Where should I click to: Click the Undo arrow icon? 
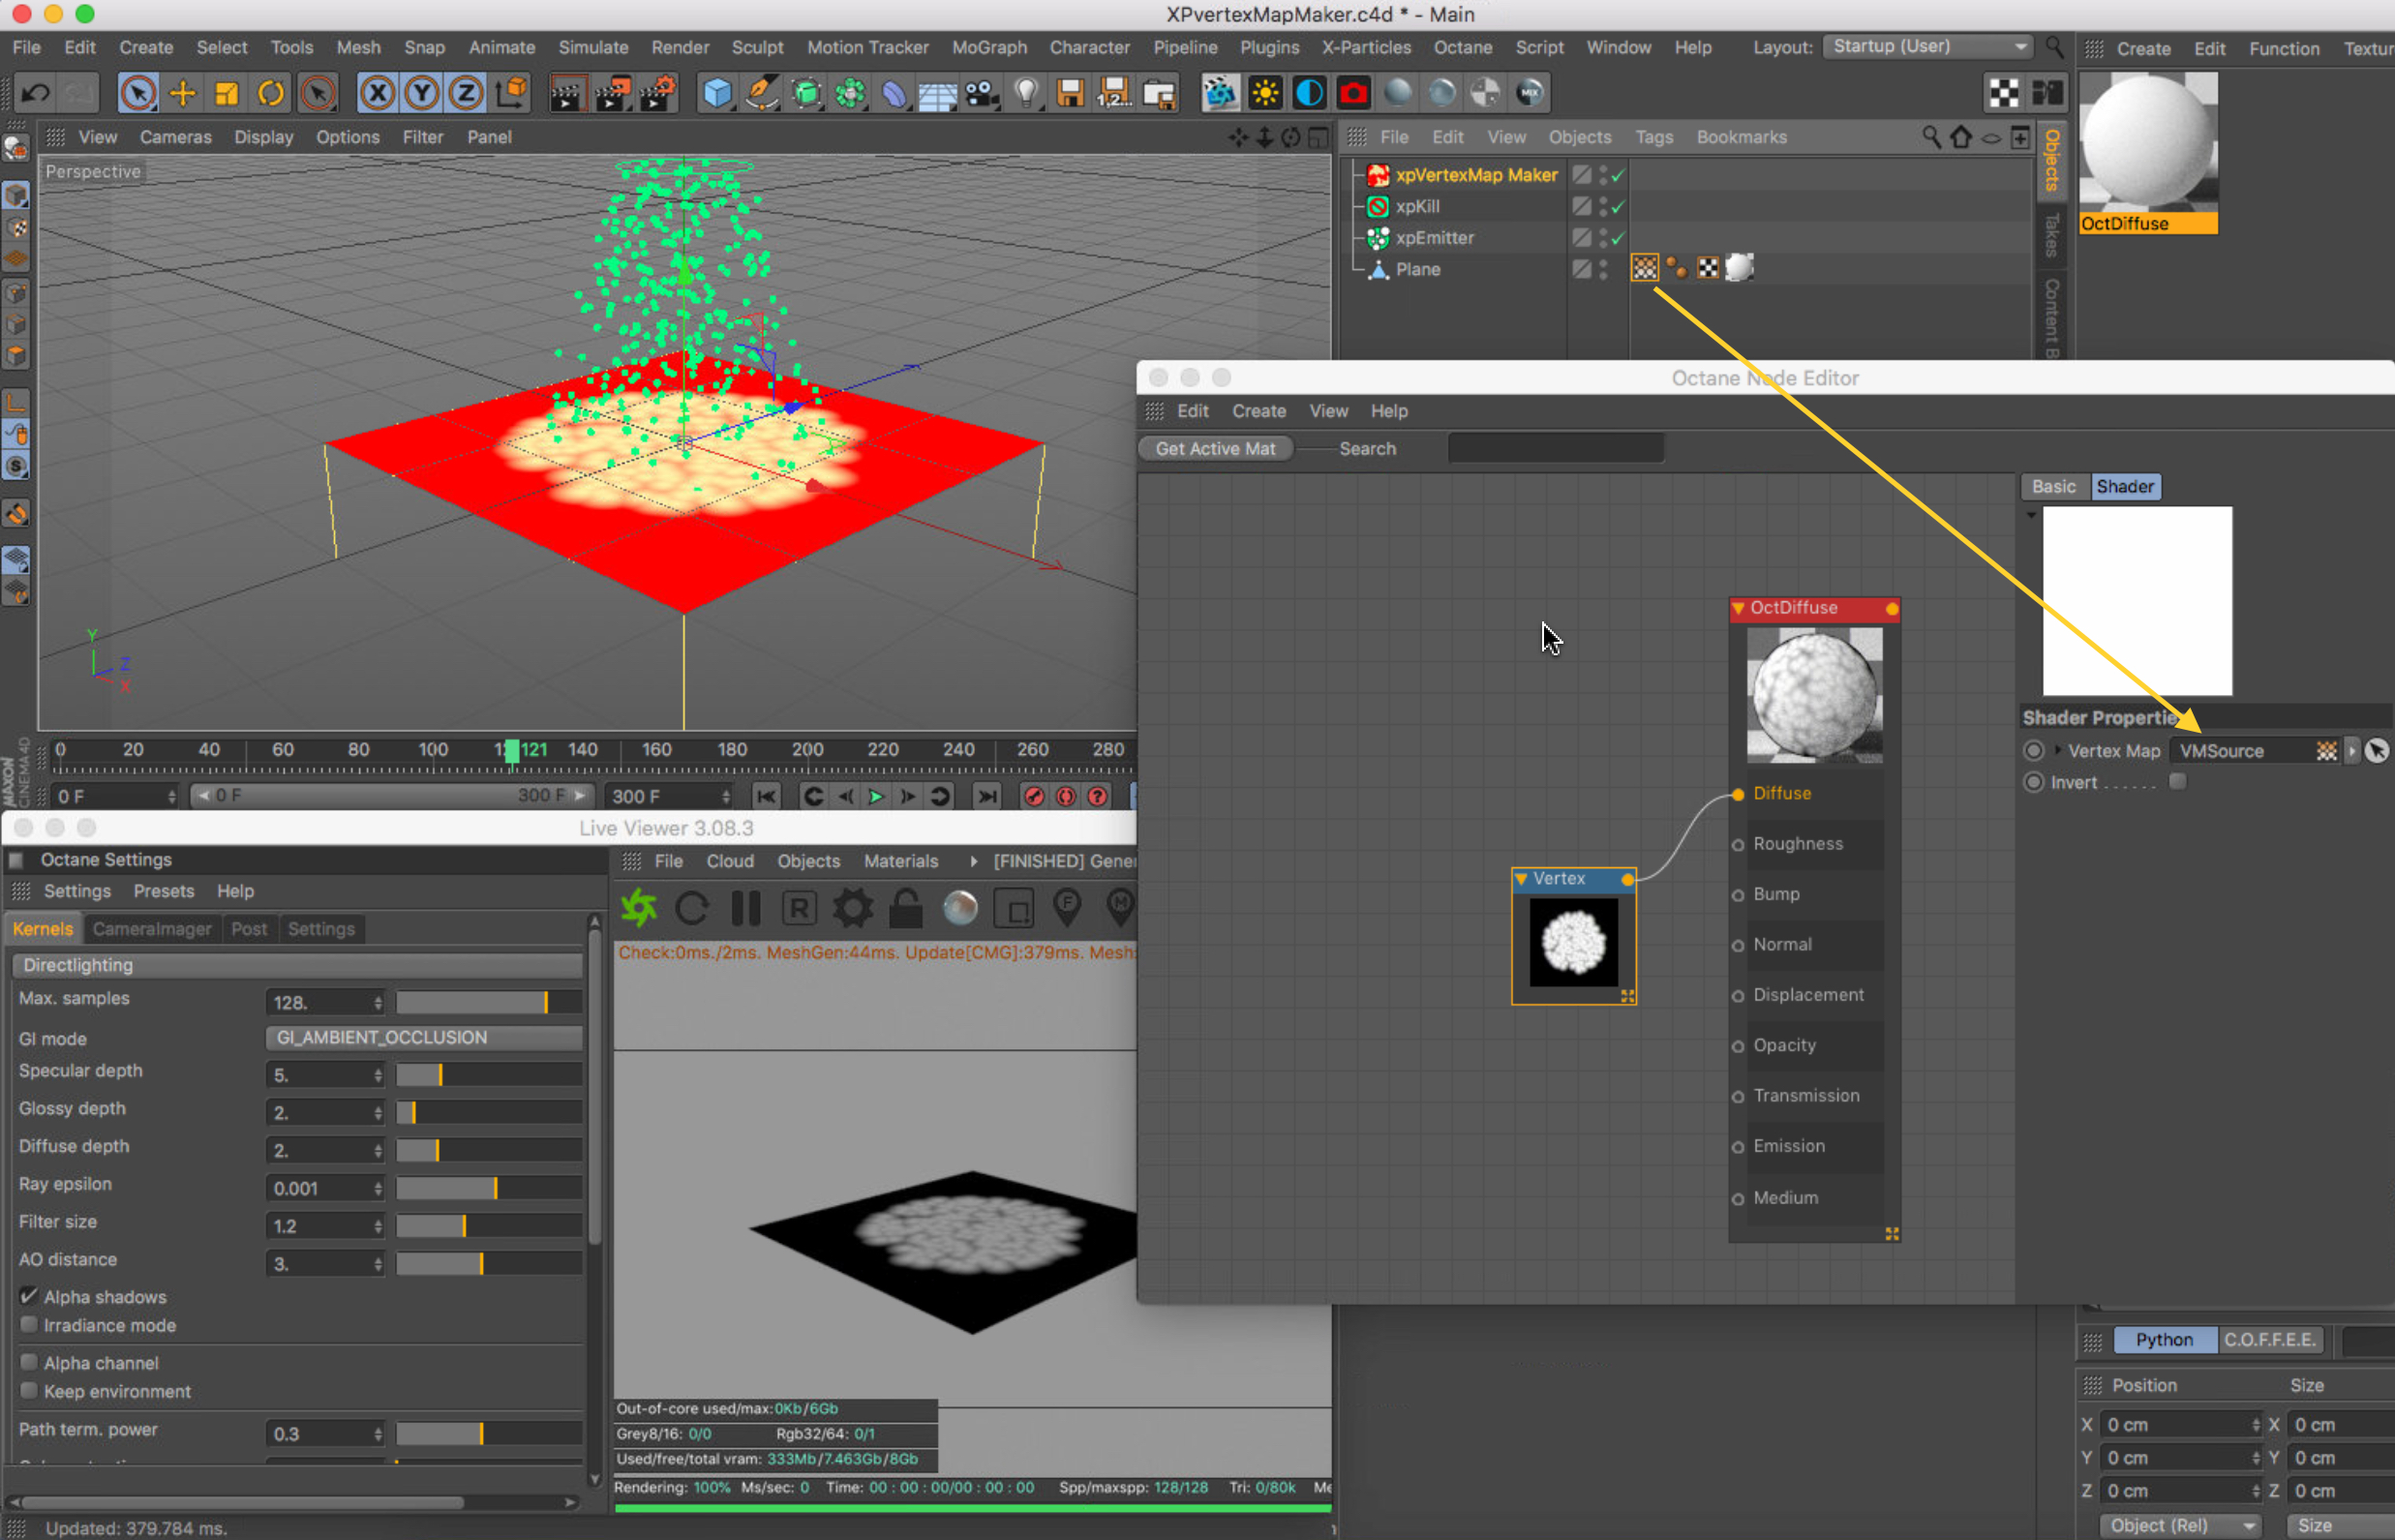pyautogui.click(x=36, y=94)
